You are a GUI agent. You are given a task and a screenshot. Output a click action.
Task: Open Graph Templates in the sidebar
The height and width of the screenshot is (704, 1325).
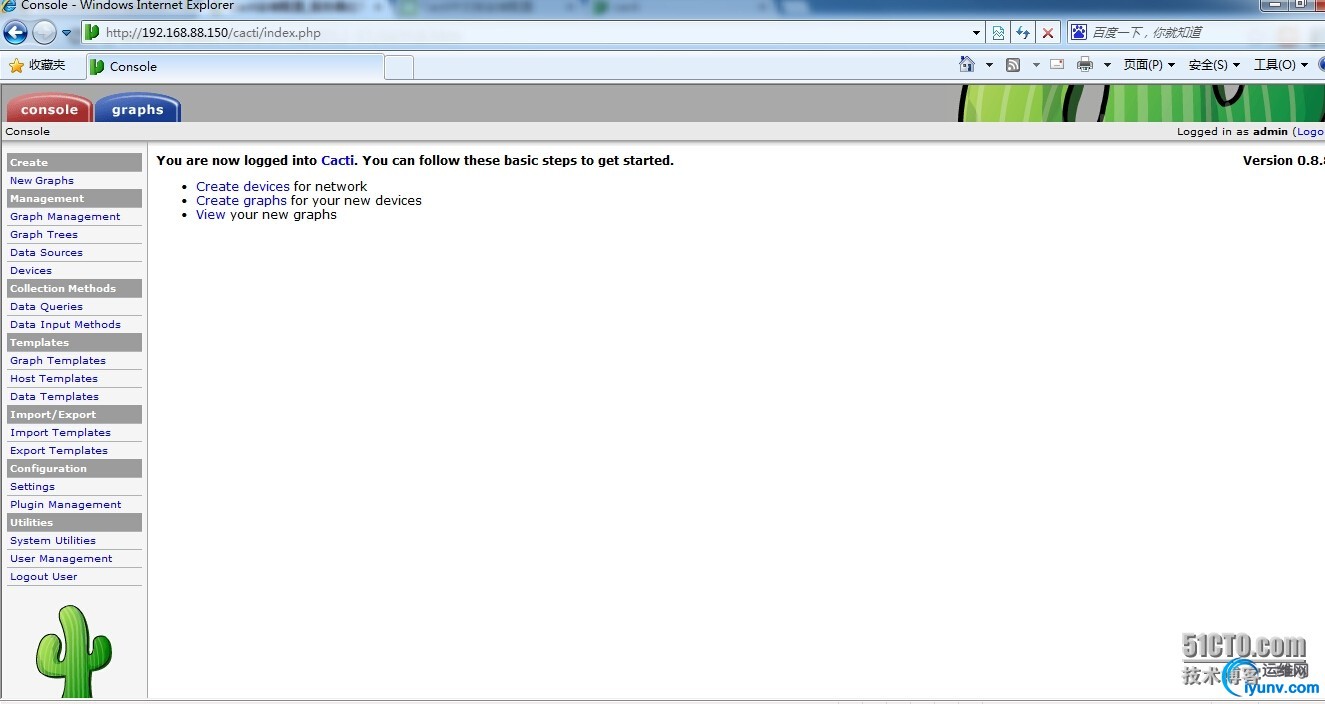(x=58, y=361)
